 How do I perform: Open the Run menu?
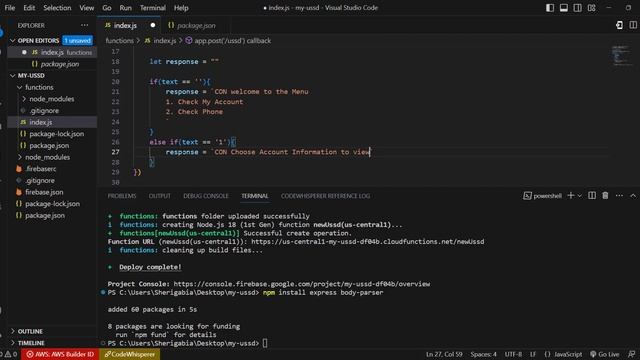126,8
